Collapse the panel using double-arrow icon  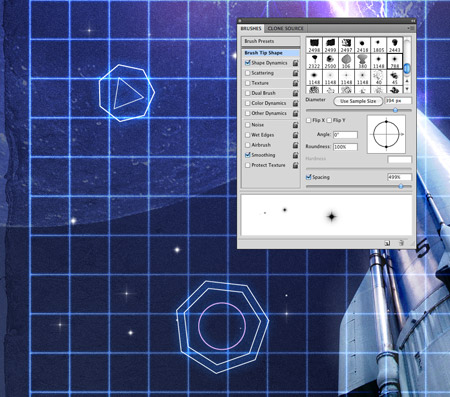[413, 21]
